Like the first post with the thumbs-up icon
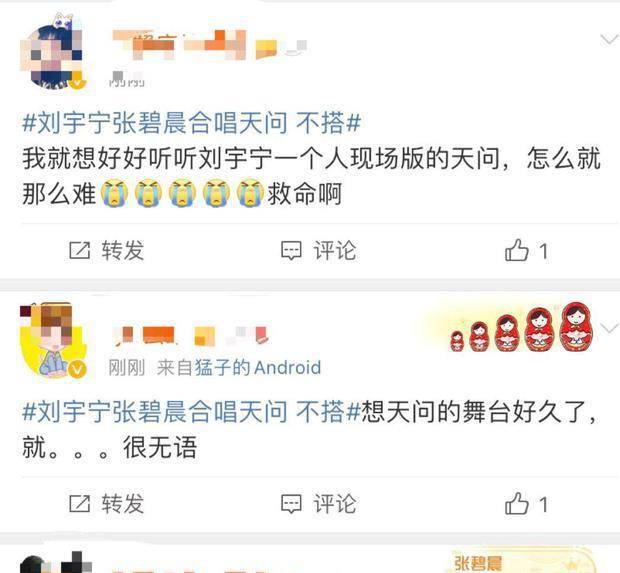620x573 pixels. pos(516,250)
